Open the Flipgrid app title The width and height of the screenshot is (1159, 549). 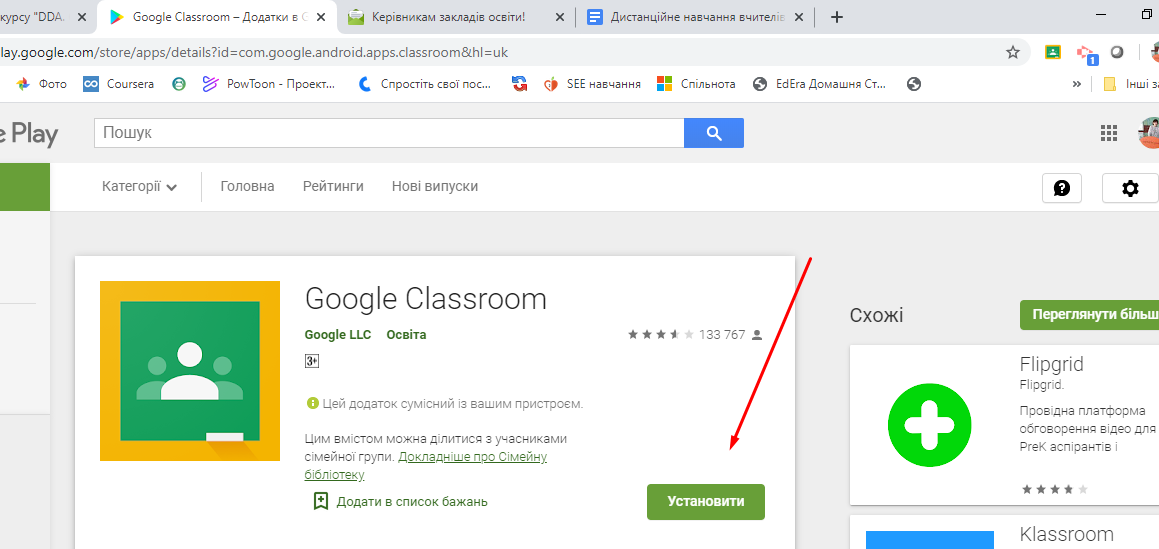click(1051, 364)
